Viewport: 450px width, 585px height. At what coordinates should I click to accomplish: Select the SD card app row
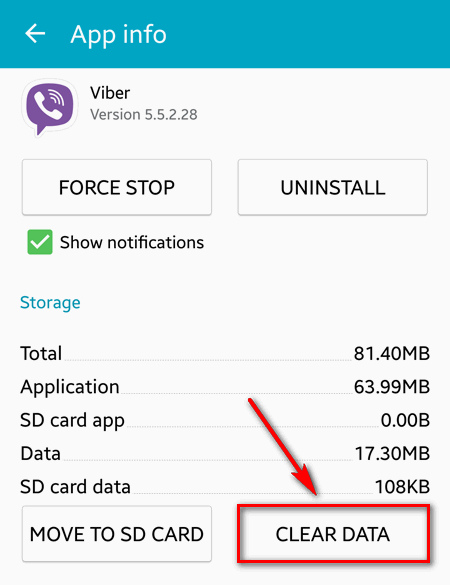tap(225, 420)
